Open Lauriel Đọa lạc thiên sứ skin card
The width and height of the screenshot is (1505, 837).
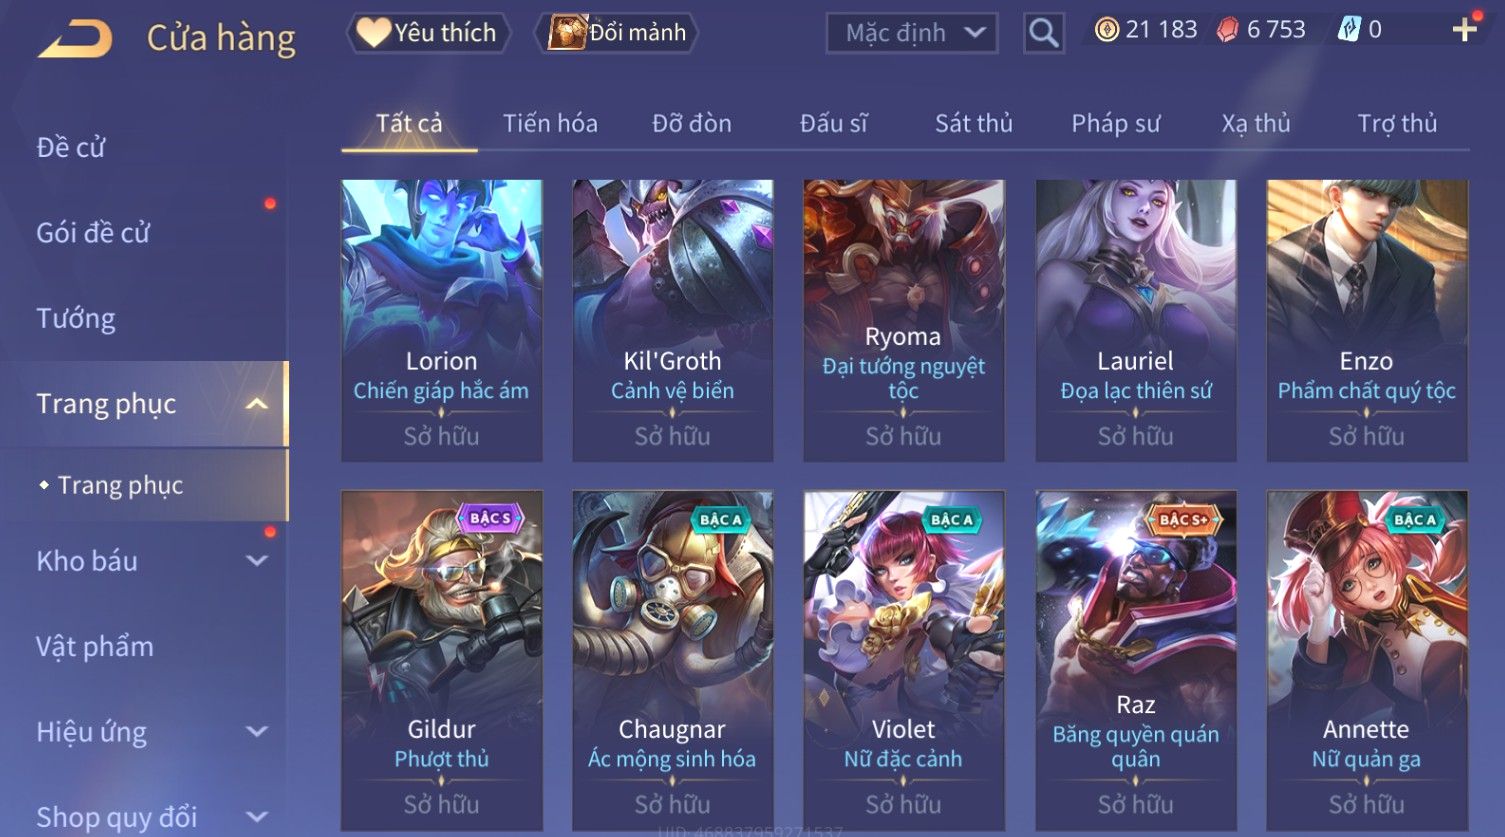click(x=1135, y=320)
